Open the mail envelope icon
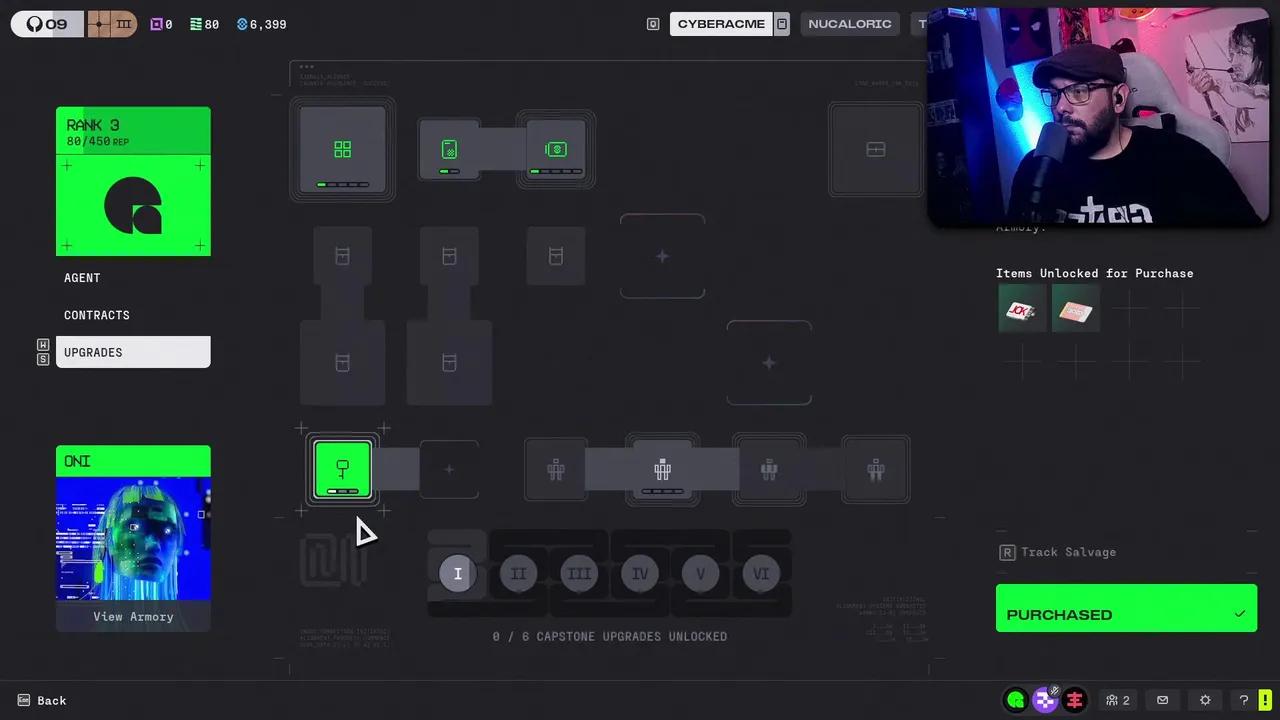 pos(1162,700)
